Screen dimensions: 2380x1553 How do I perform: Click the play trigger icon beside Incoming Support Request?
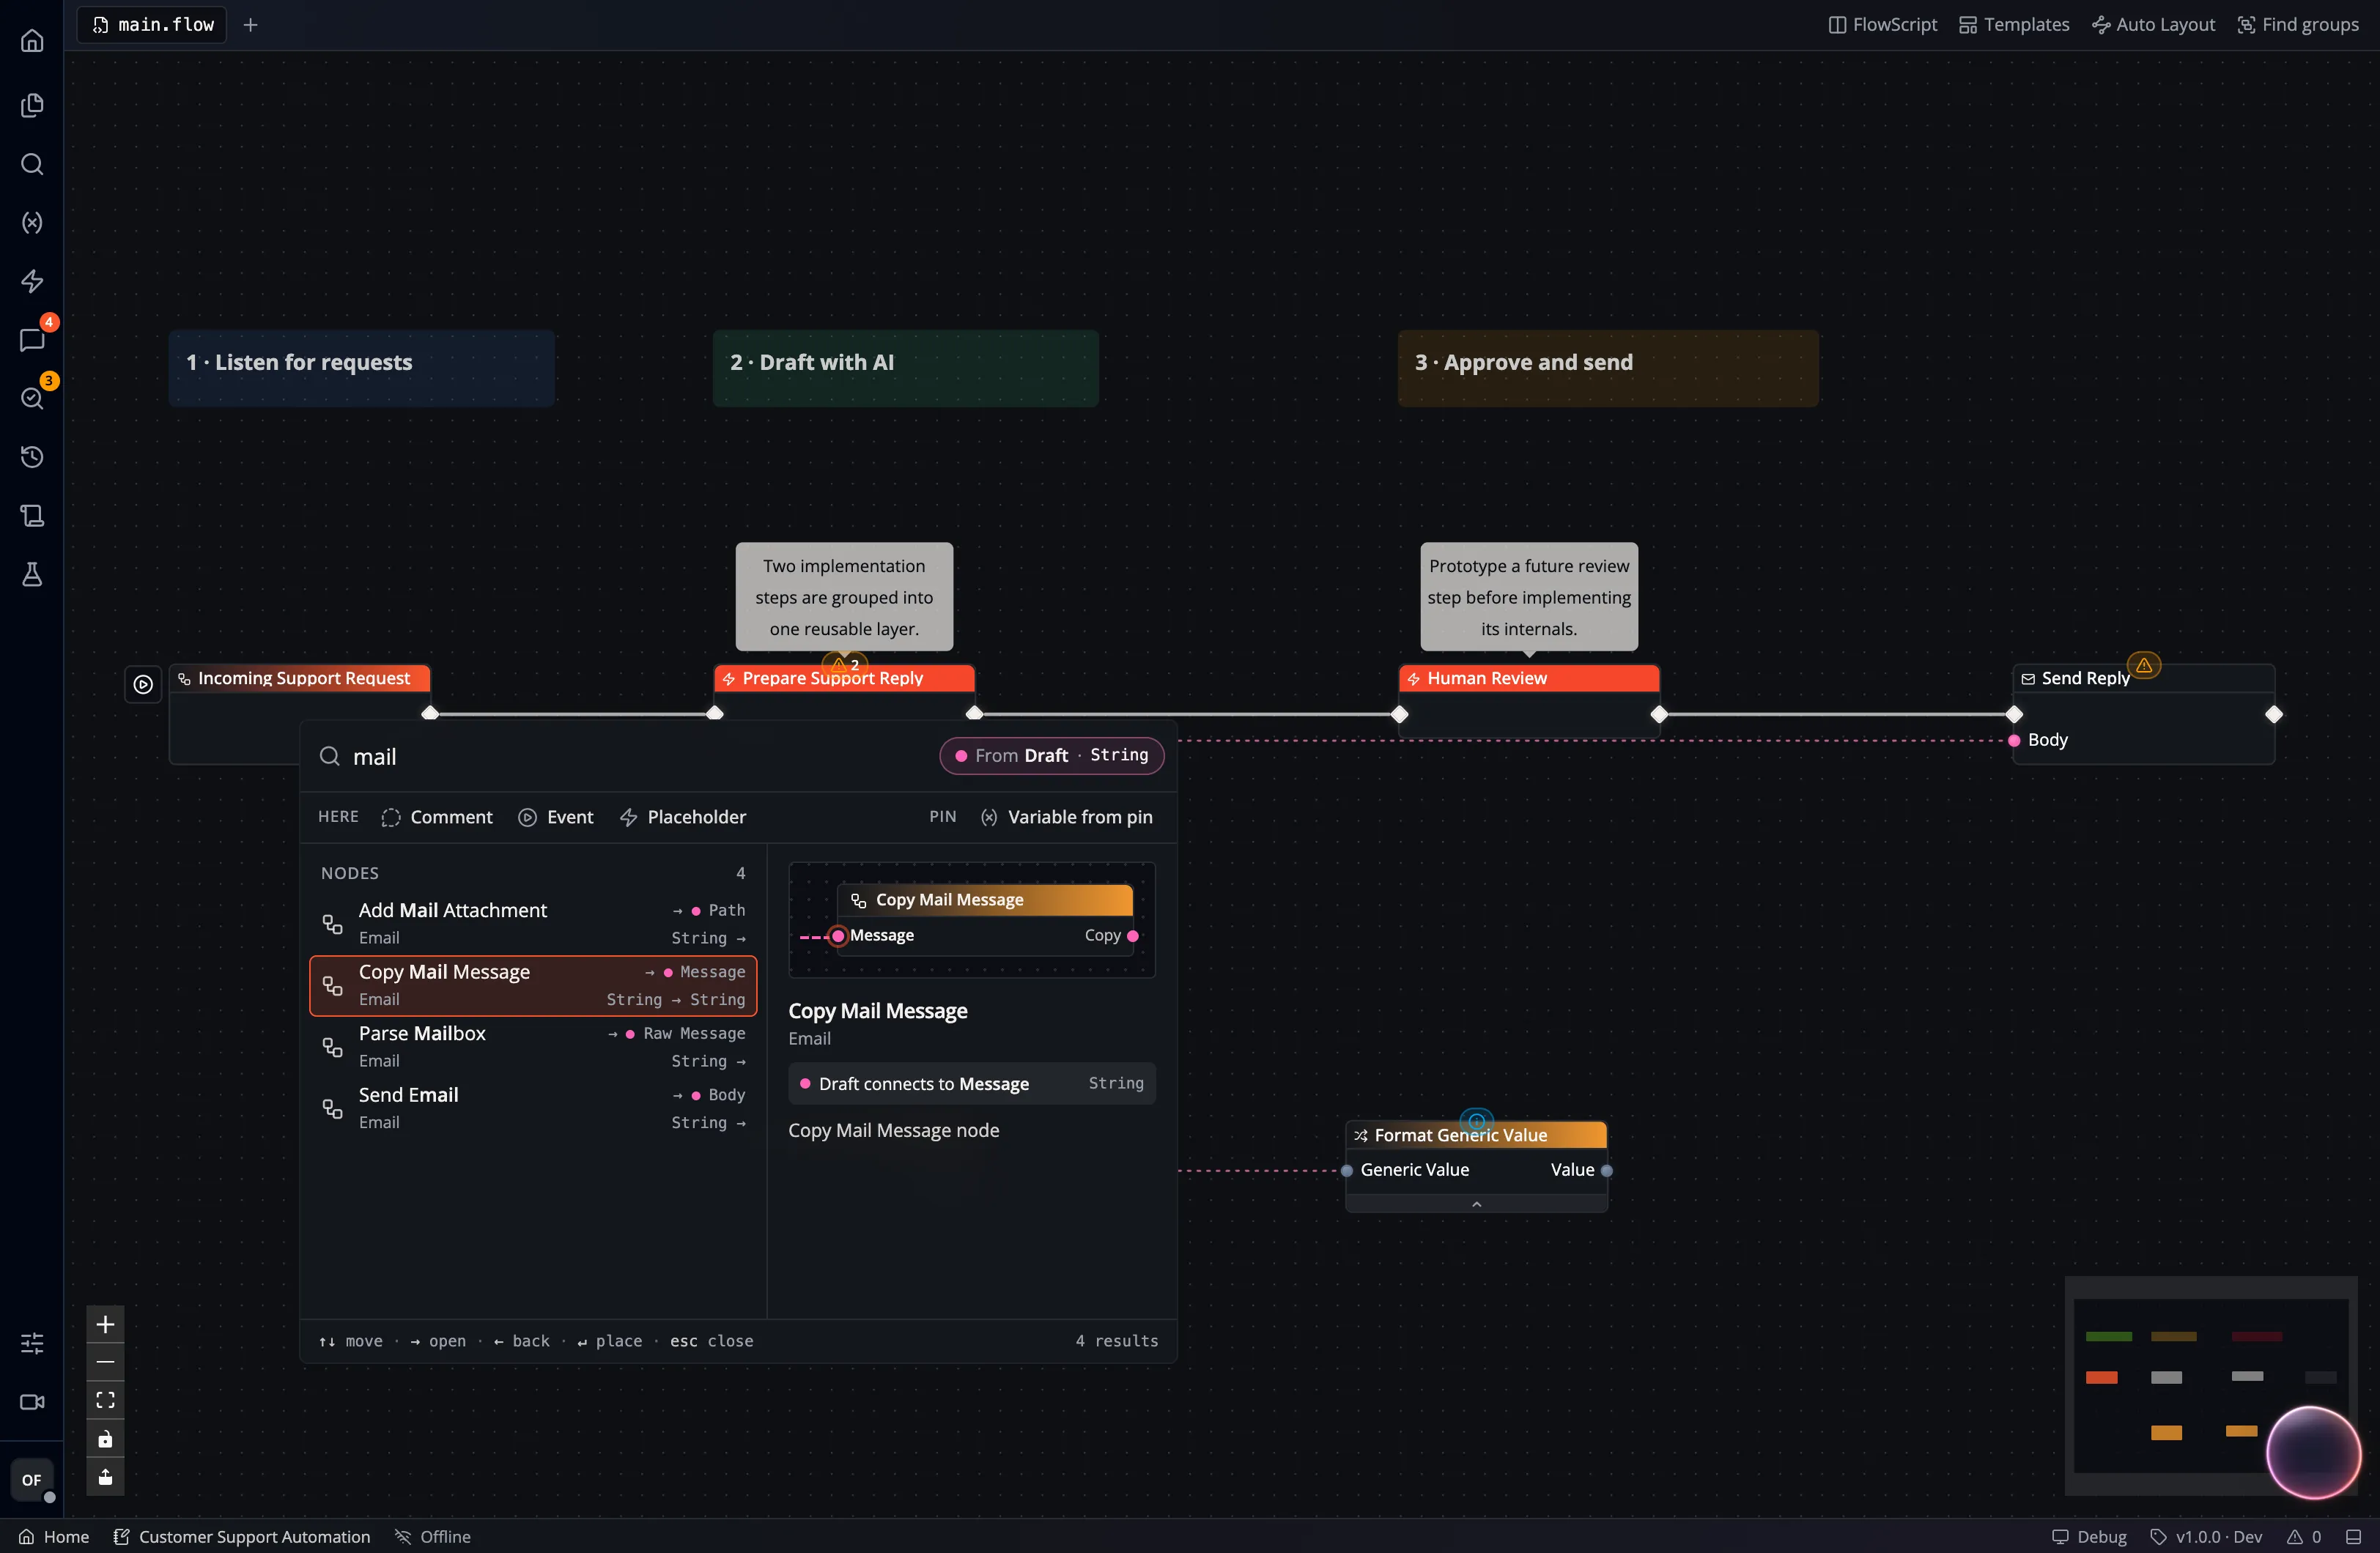pos(143,685)
